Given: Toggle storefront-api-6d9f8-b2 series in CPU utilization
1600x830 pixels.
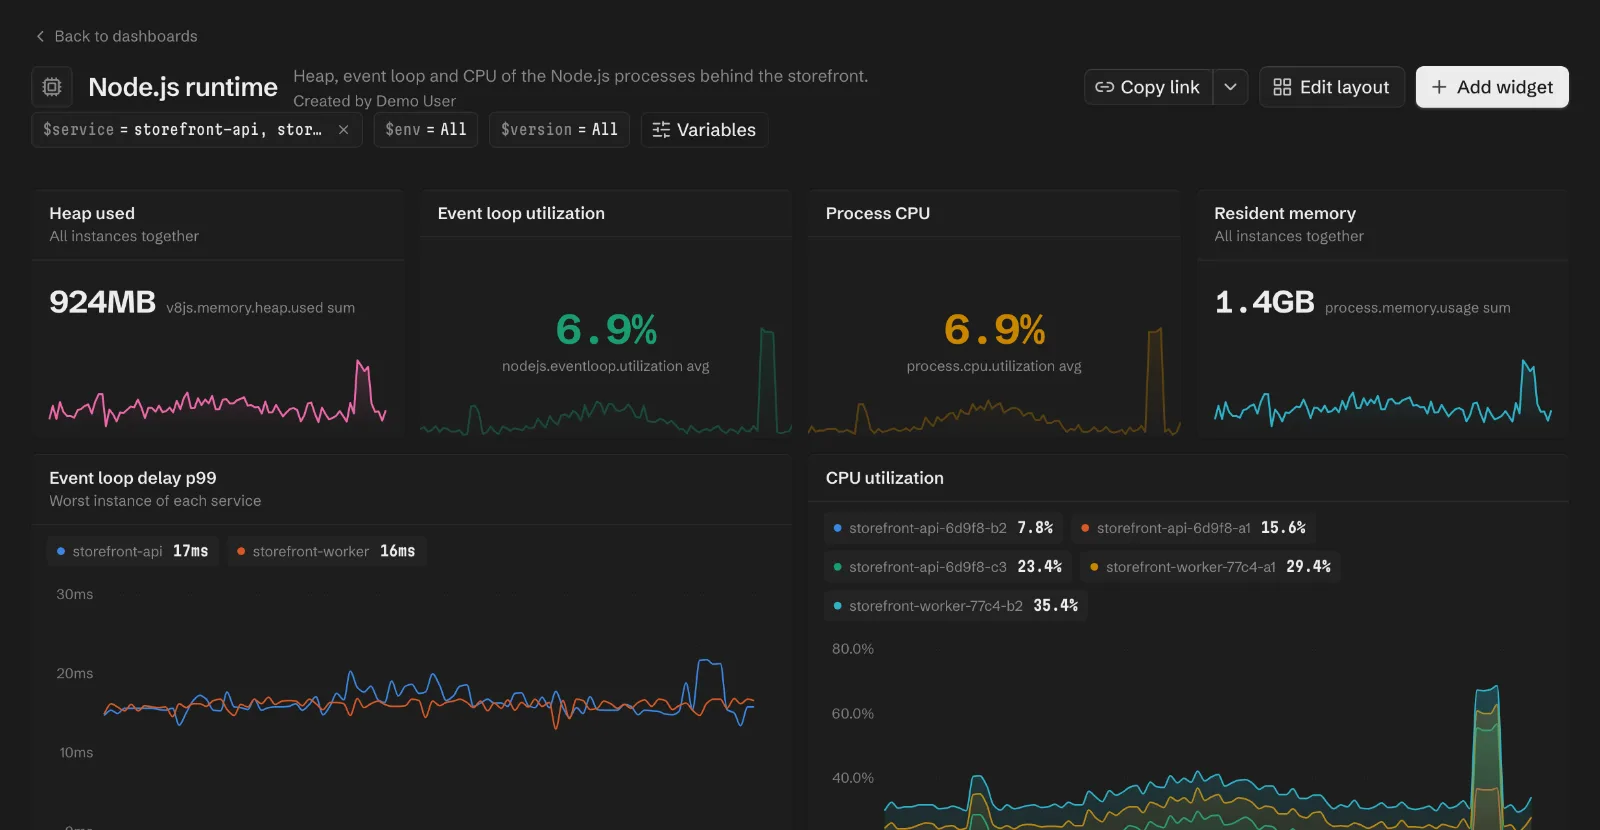Looking at the screenshot, I should pyautogui.click(x=943, y=528).
